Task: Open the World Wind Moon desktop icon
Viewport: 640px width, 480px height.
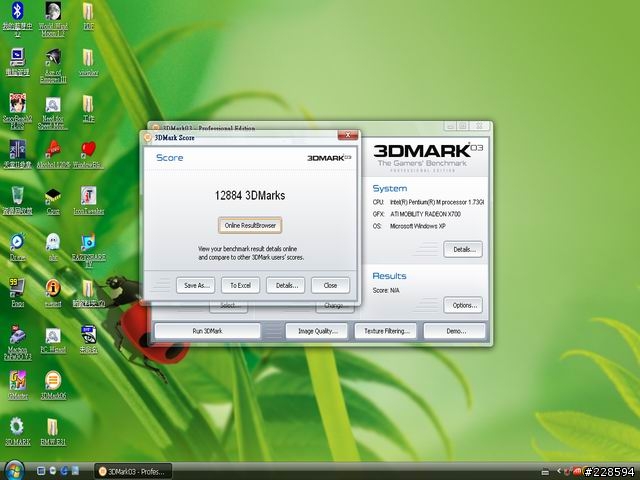Action: click(x=53, y=18)
